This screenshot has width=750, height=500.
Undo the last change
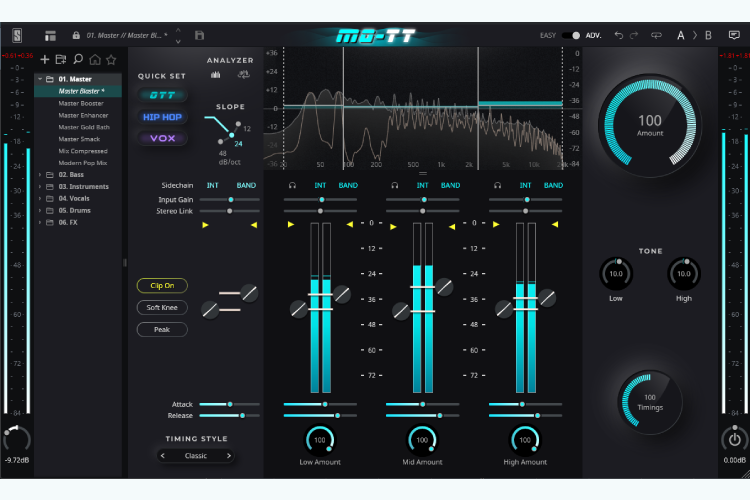pos(618,35)
